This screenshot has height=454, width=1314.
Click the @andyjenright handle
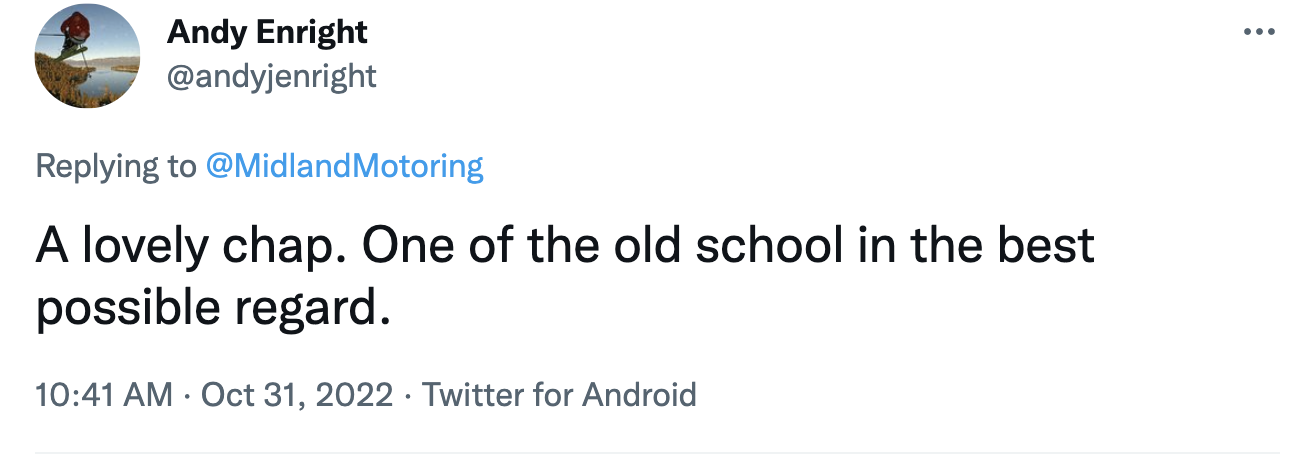271,75
